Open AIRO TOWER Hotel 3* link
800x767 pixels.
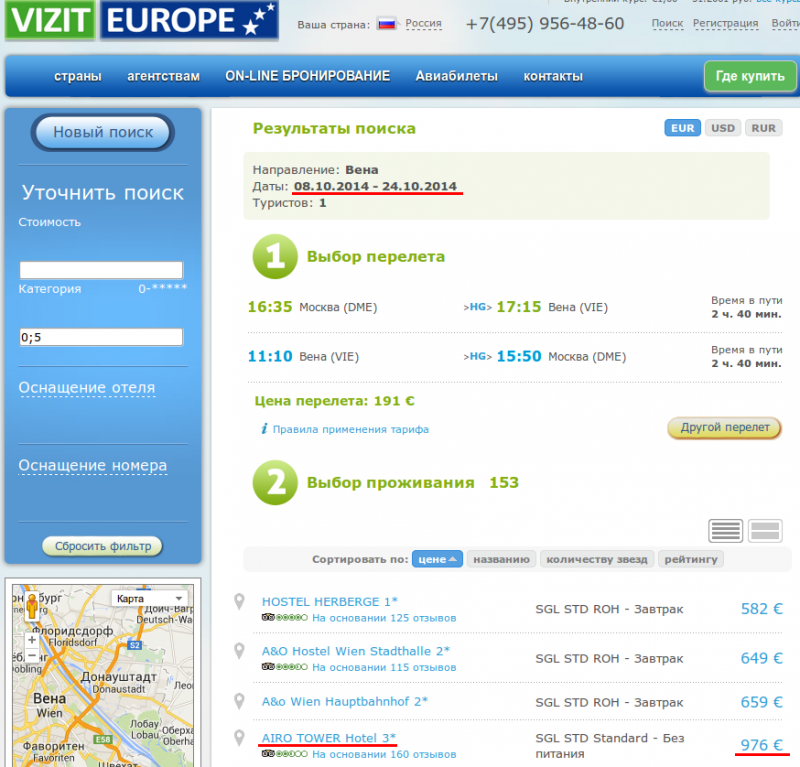pyautogui.click(x=329, y=738)
